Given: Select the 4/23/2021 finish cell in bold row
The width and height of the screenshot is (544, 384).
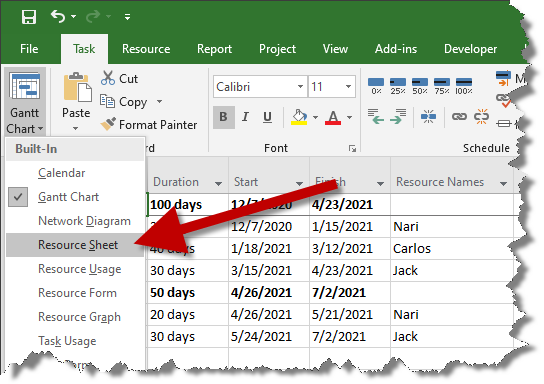Looking at the screenshot, I should pyautogui.click(x=350, y=204).
